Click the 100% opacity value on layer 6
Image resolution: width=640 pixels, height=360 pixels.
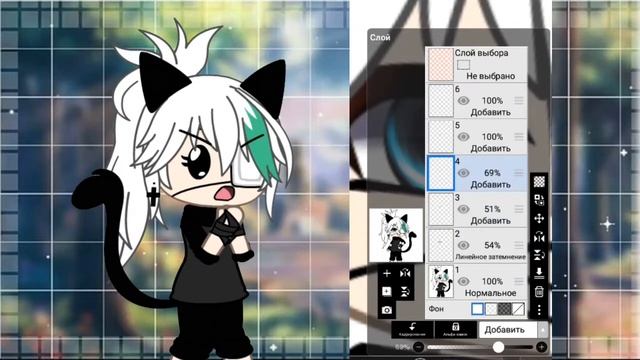[x=492, y=100]
